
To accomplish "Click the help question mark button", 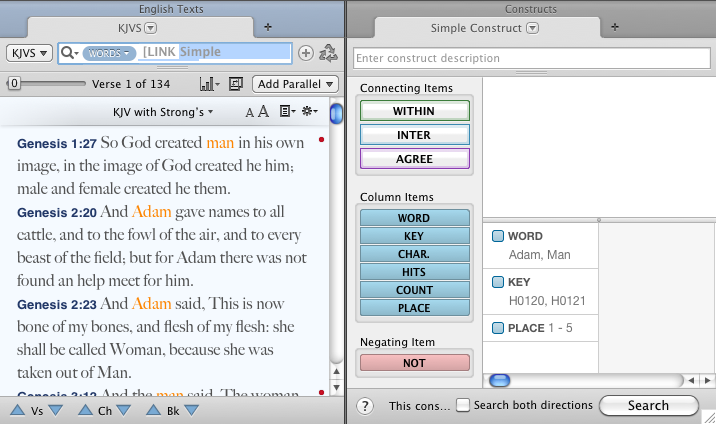I will pyautogui.click(x=366, y=405).
